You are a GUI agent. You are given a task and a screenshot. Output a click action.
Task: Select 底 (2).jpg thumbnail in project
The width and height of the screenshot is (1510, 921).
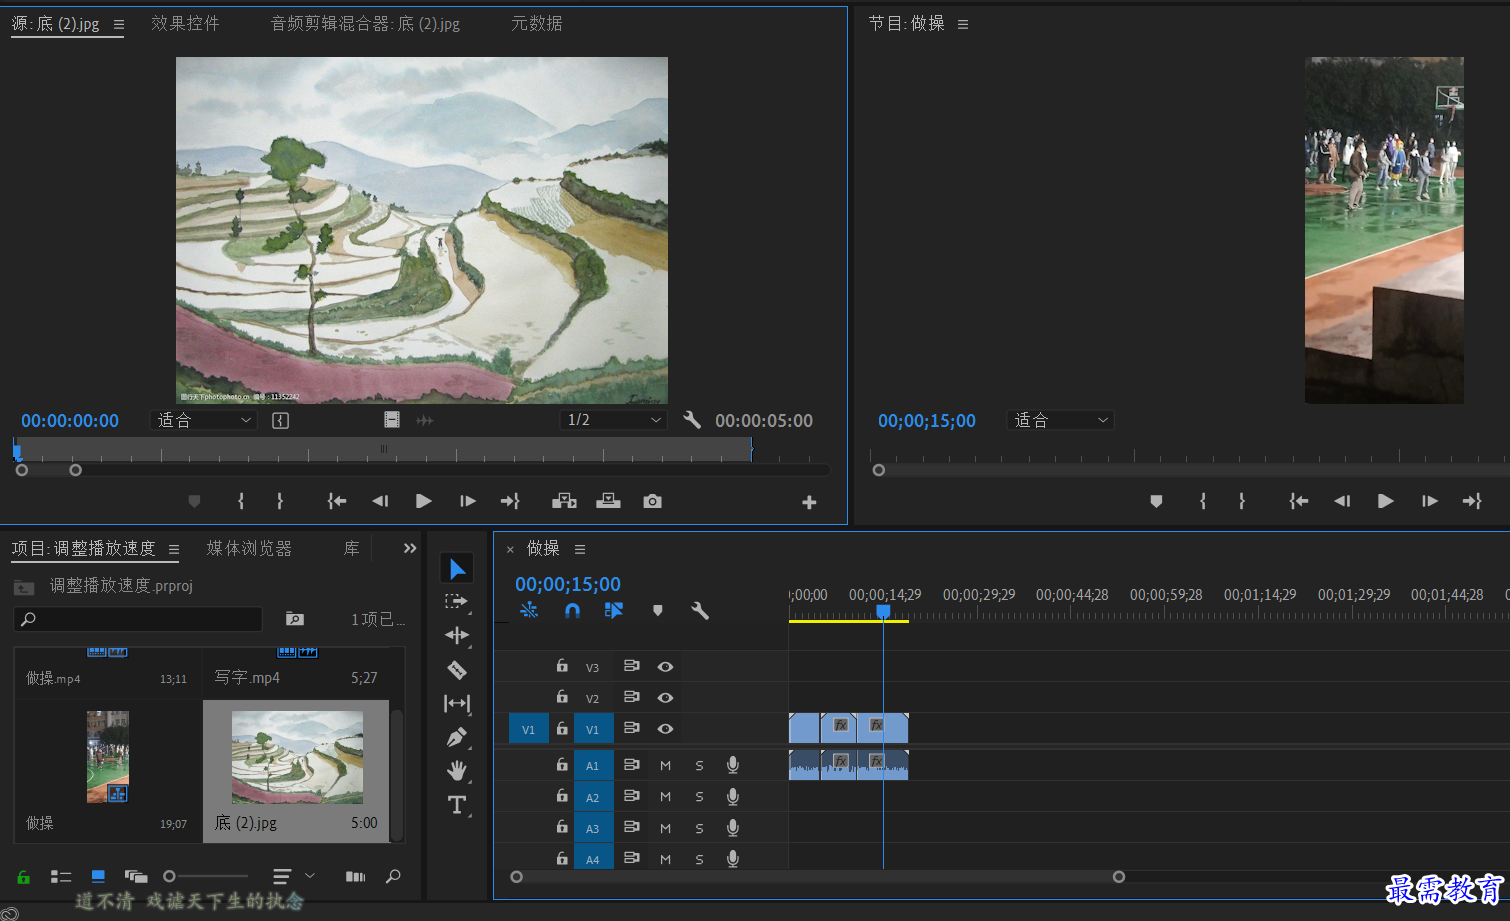point(297,757)
